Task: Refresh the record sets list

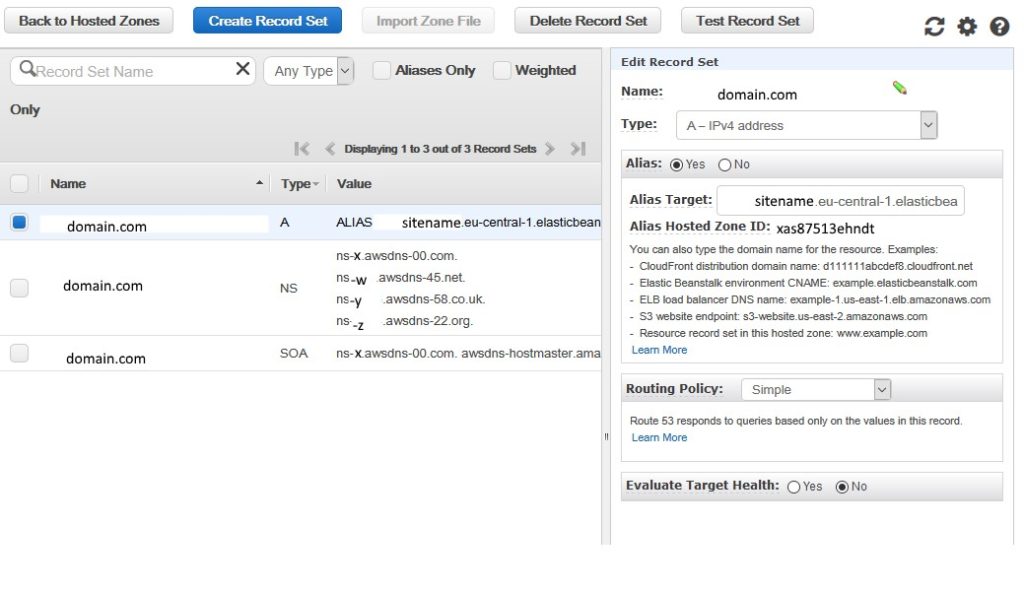Action: click(x=934, y=27)
